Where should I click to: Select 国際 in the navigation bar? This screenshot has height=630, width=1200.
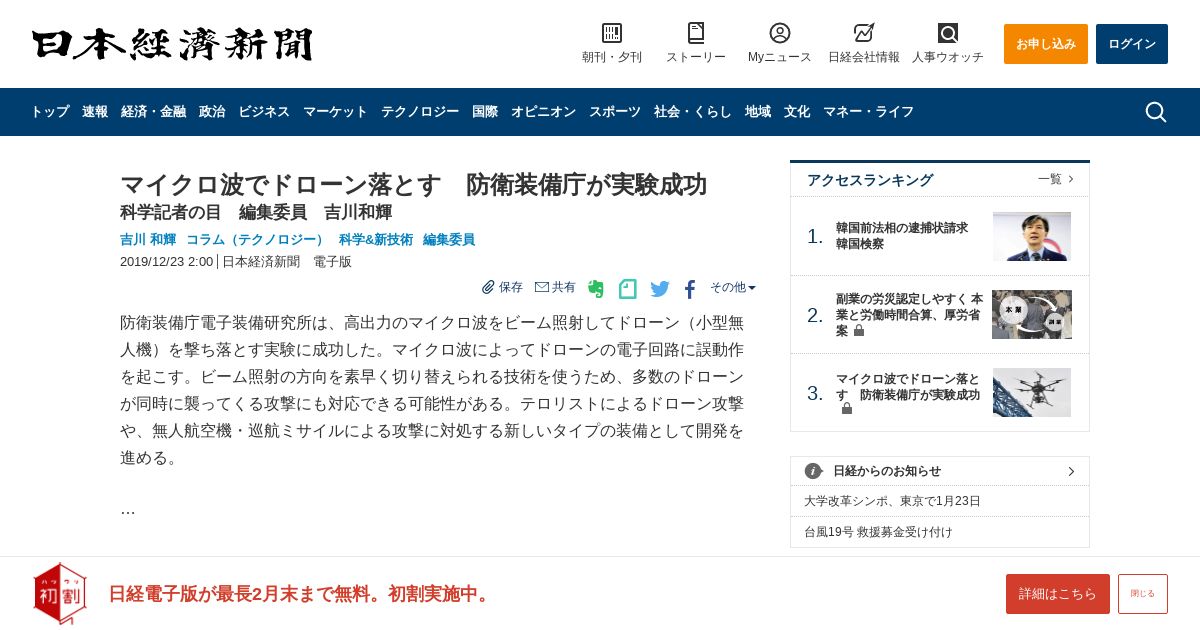click(x=485, y=112)
